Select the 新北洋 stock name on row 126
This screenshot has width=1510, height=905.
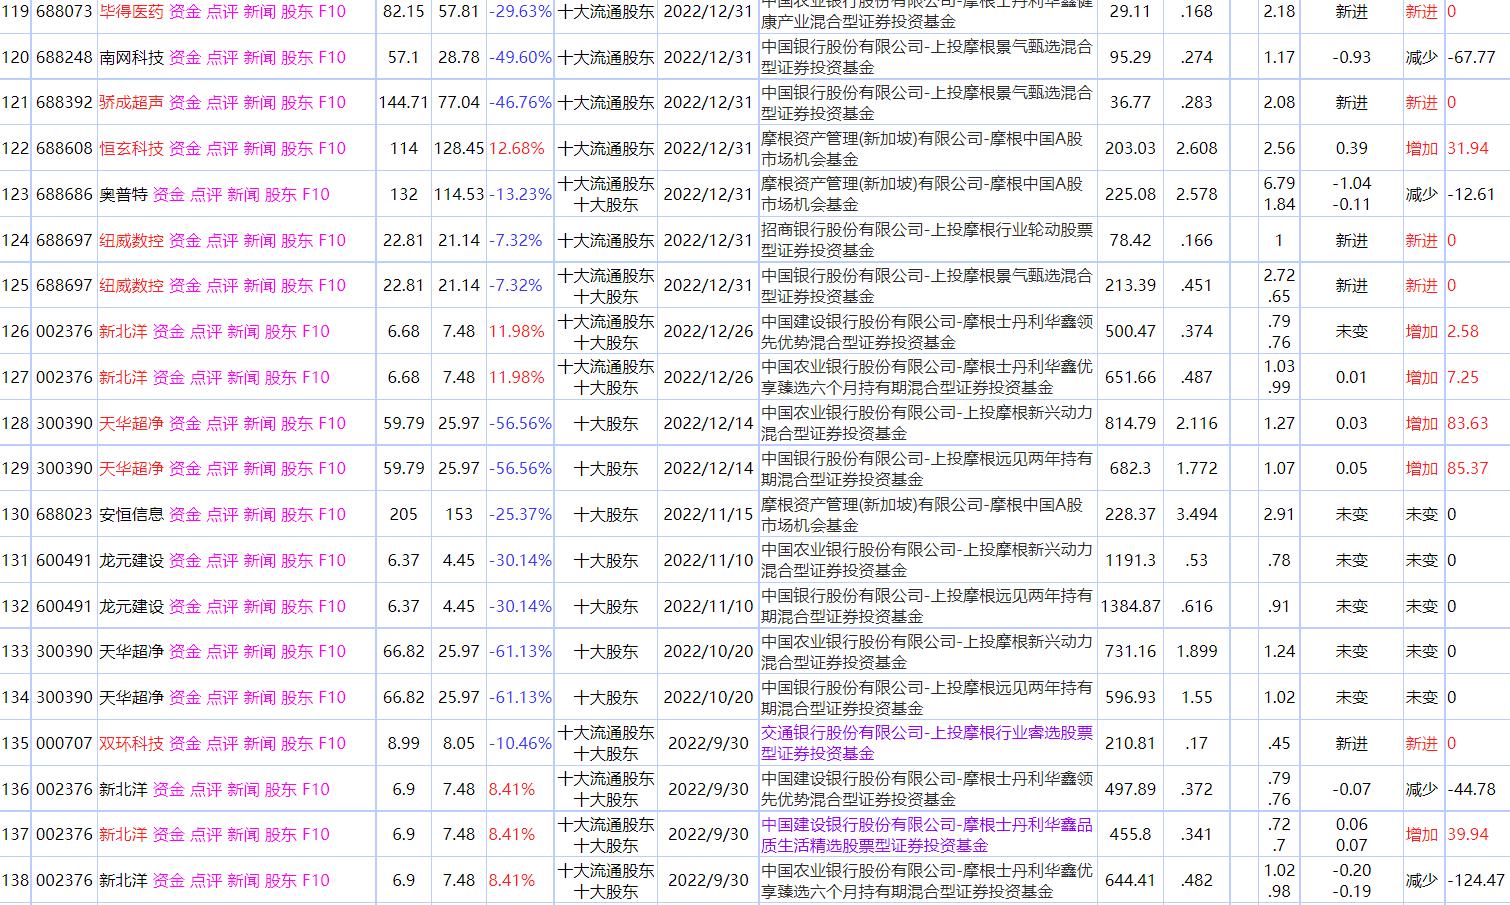pos(123,331)
